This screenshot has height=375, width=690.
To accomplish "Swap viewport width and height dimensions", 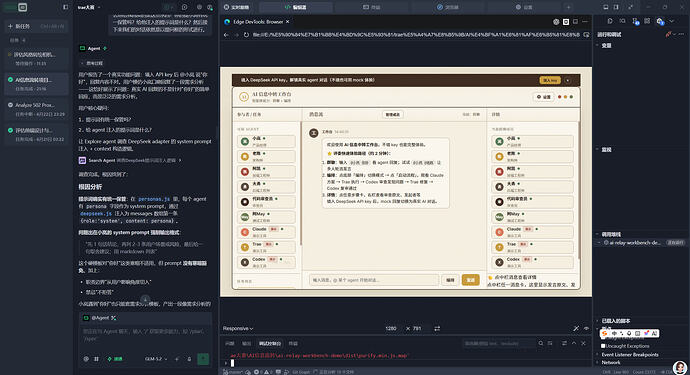I will click(437, 328).
